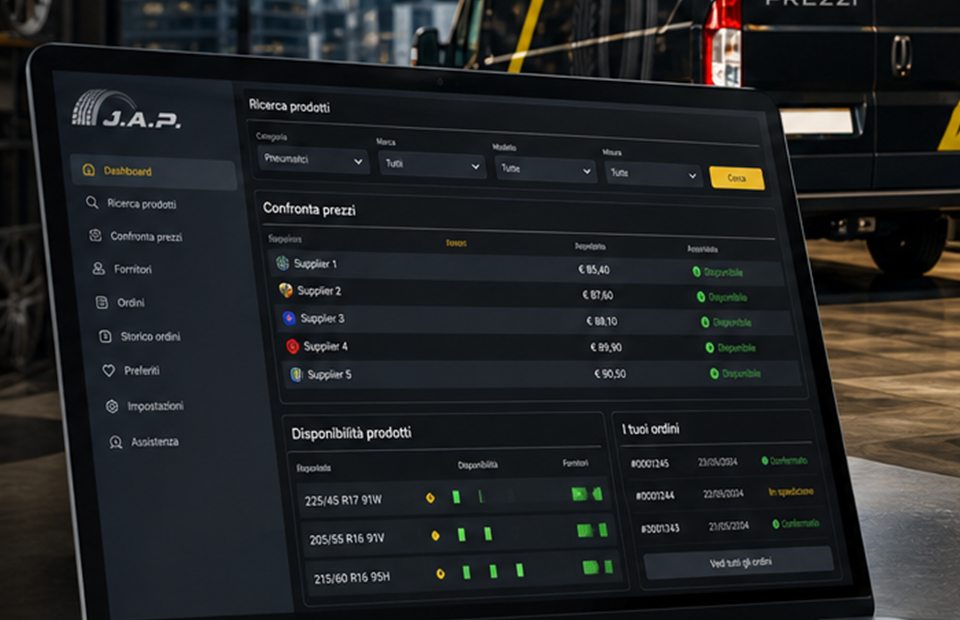Click Supplier 3 logo icon
Viewport: 960px width, 620px height.
289,318
